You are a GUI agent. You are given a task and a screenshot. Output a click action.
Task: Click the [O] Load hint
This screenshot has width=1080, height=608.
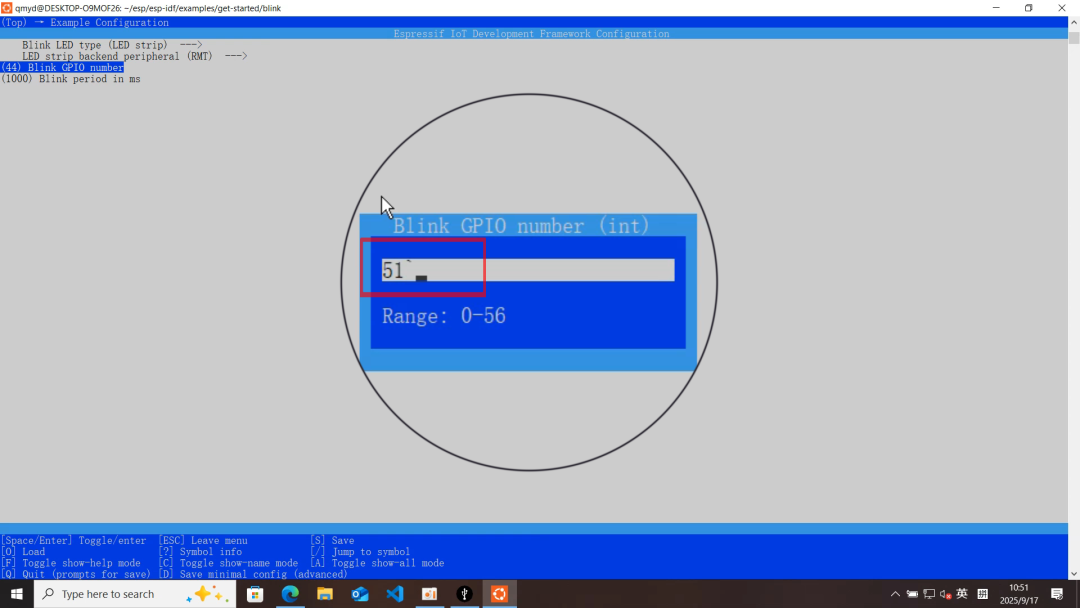[x=23, y=552]
